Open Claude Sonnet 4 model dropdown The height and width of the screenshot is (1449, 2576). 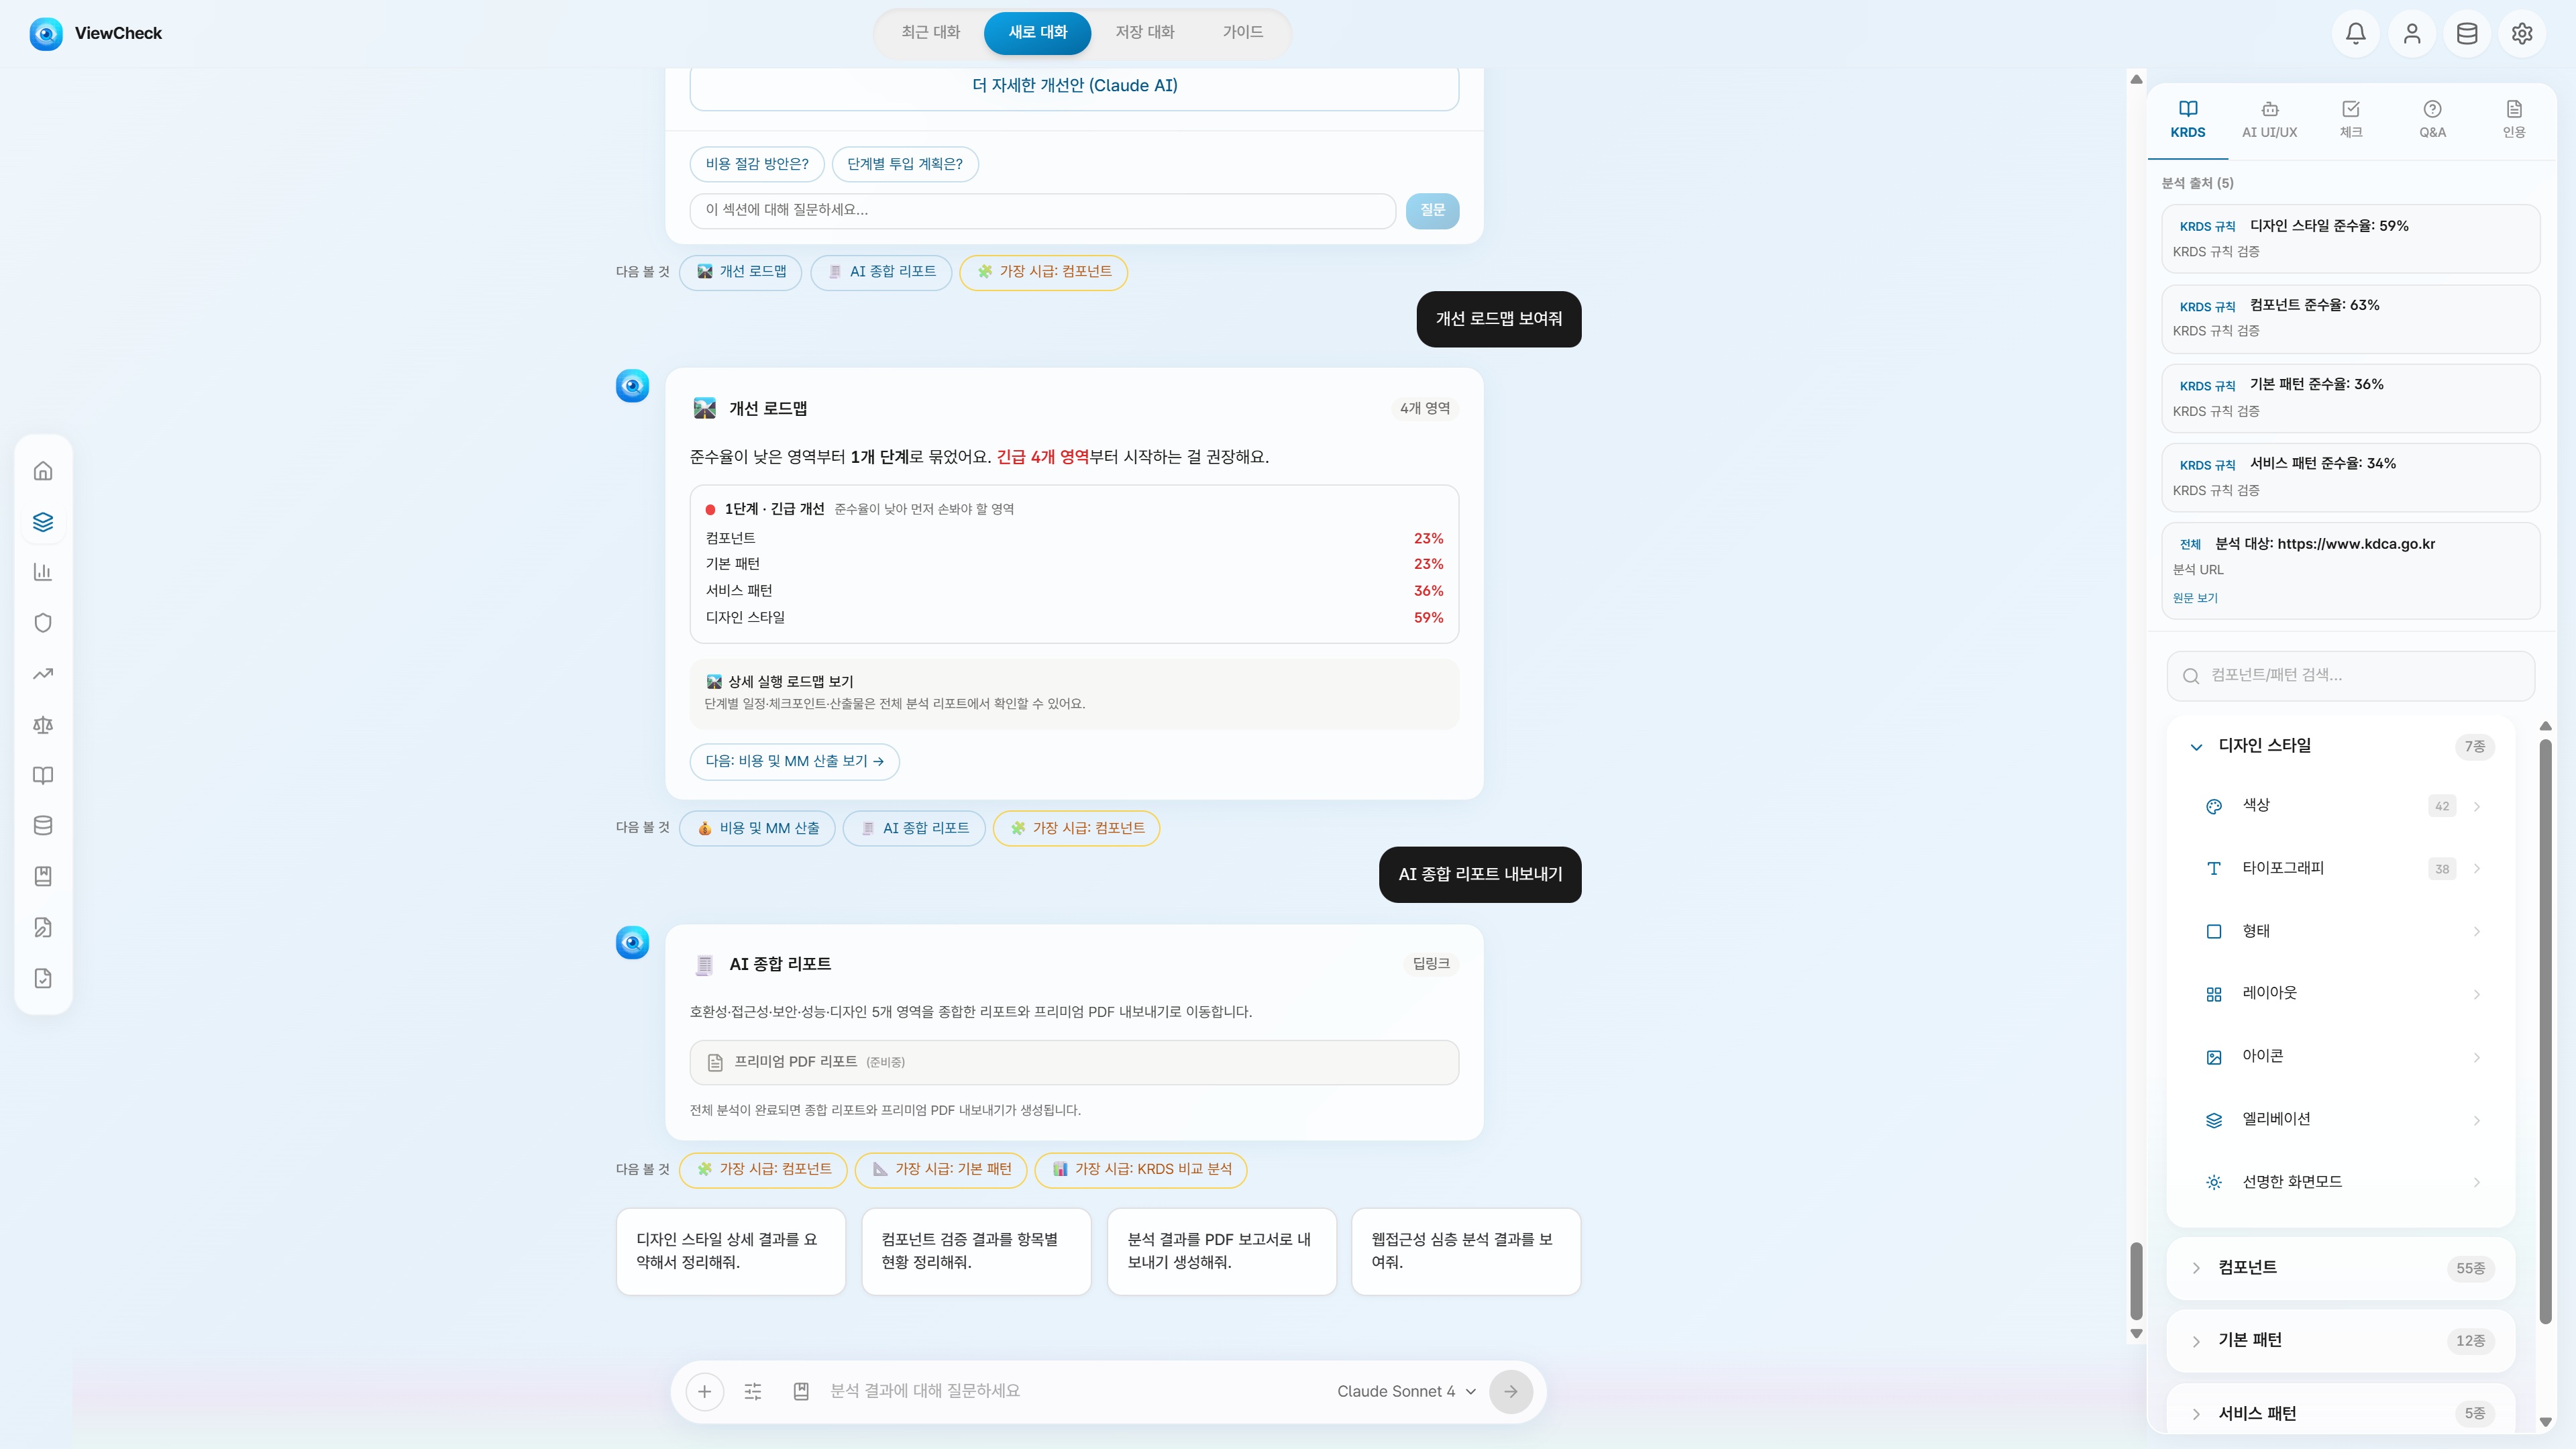pyautogui.click(x=1406, y=1391)
